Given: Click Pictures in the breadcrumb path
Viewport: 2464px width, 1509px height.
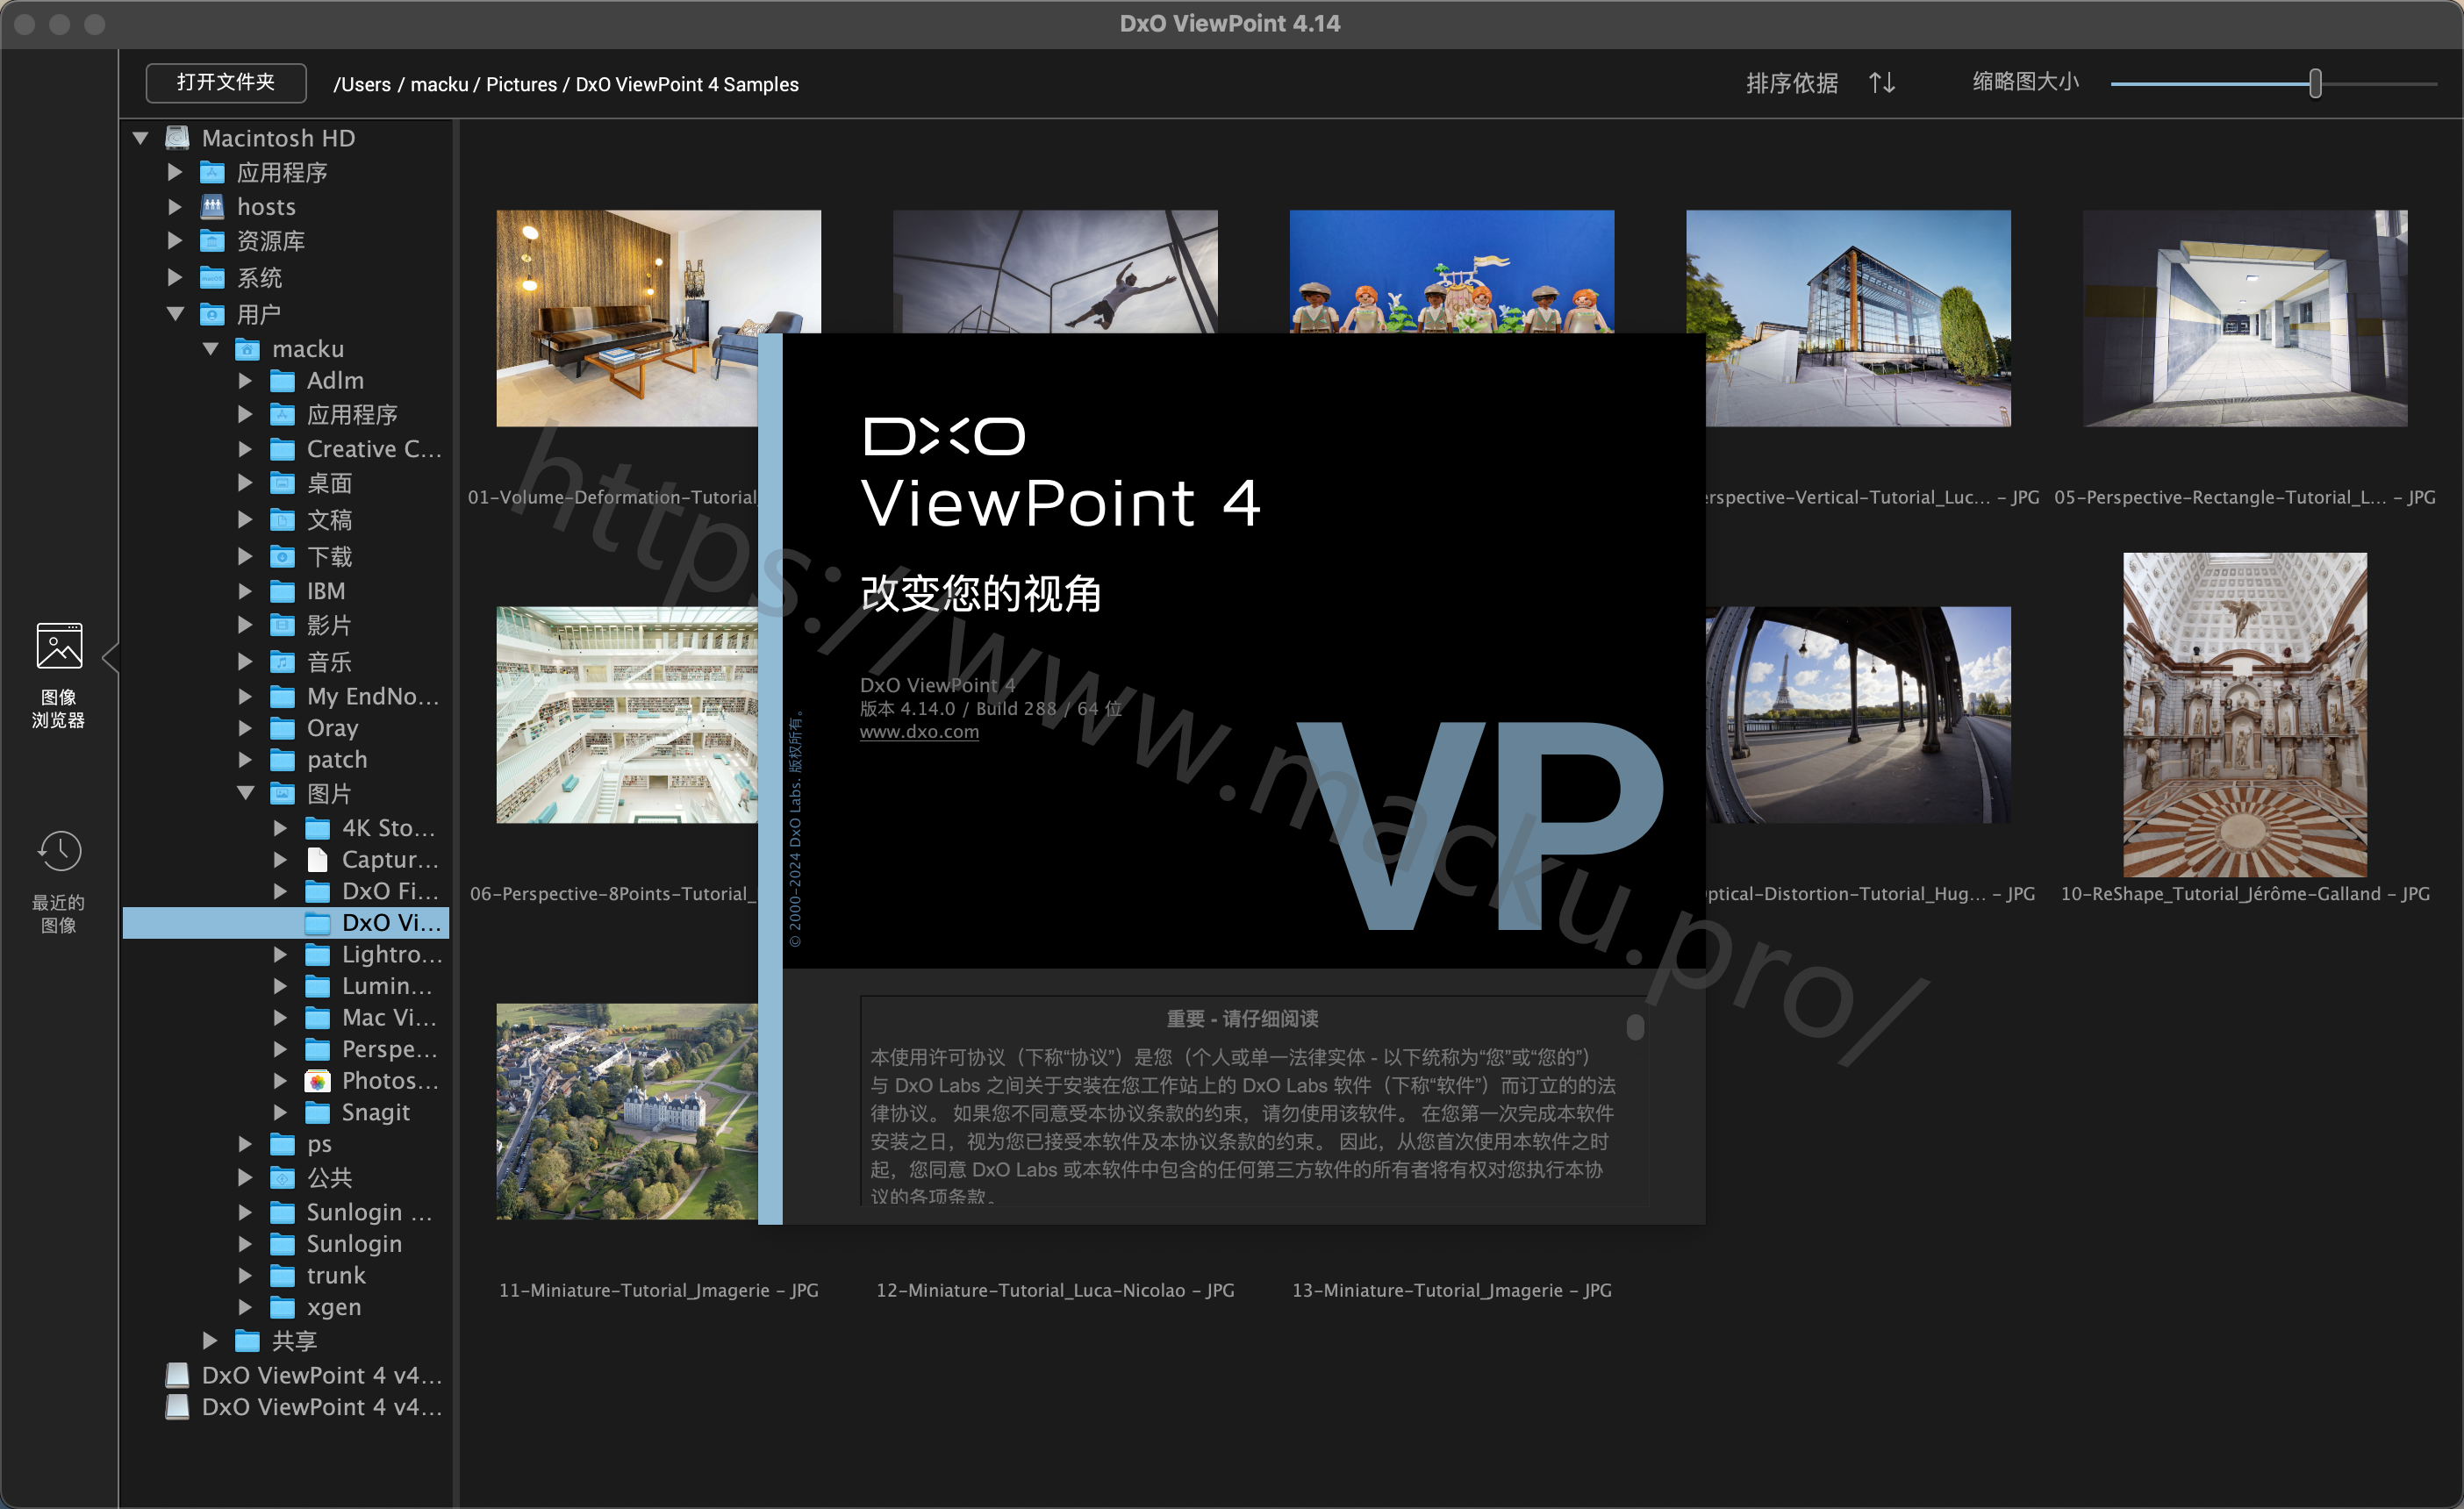Looking at the screenshot, I should [521, 84].
